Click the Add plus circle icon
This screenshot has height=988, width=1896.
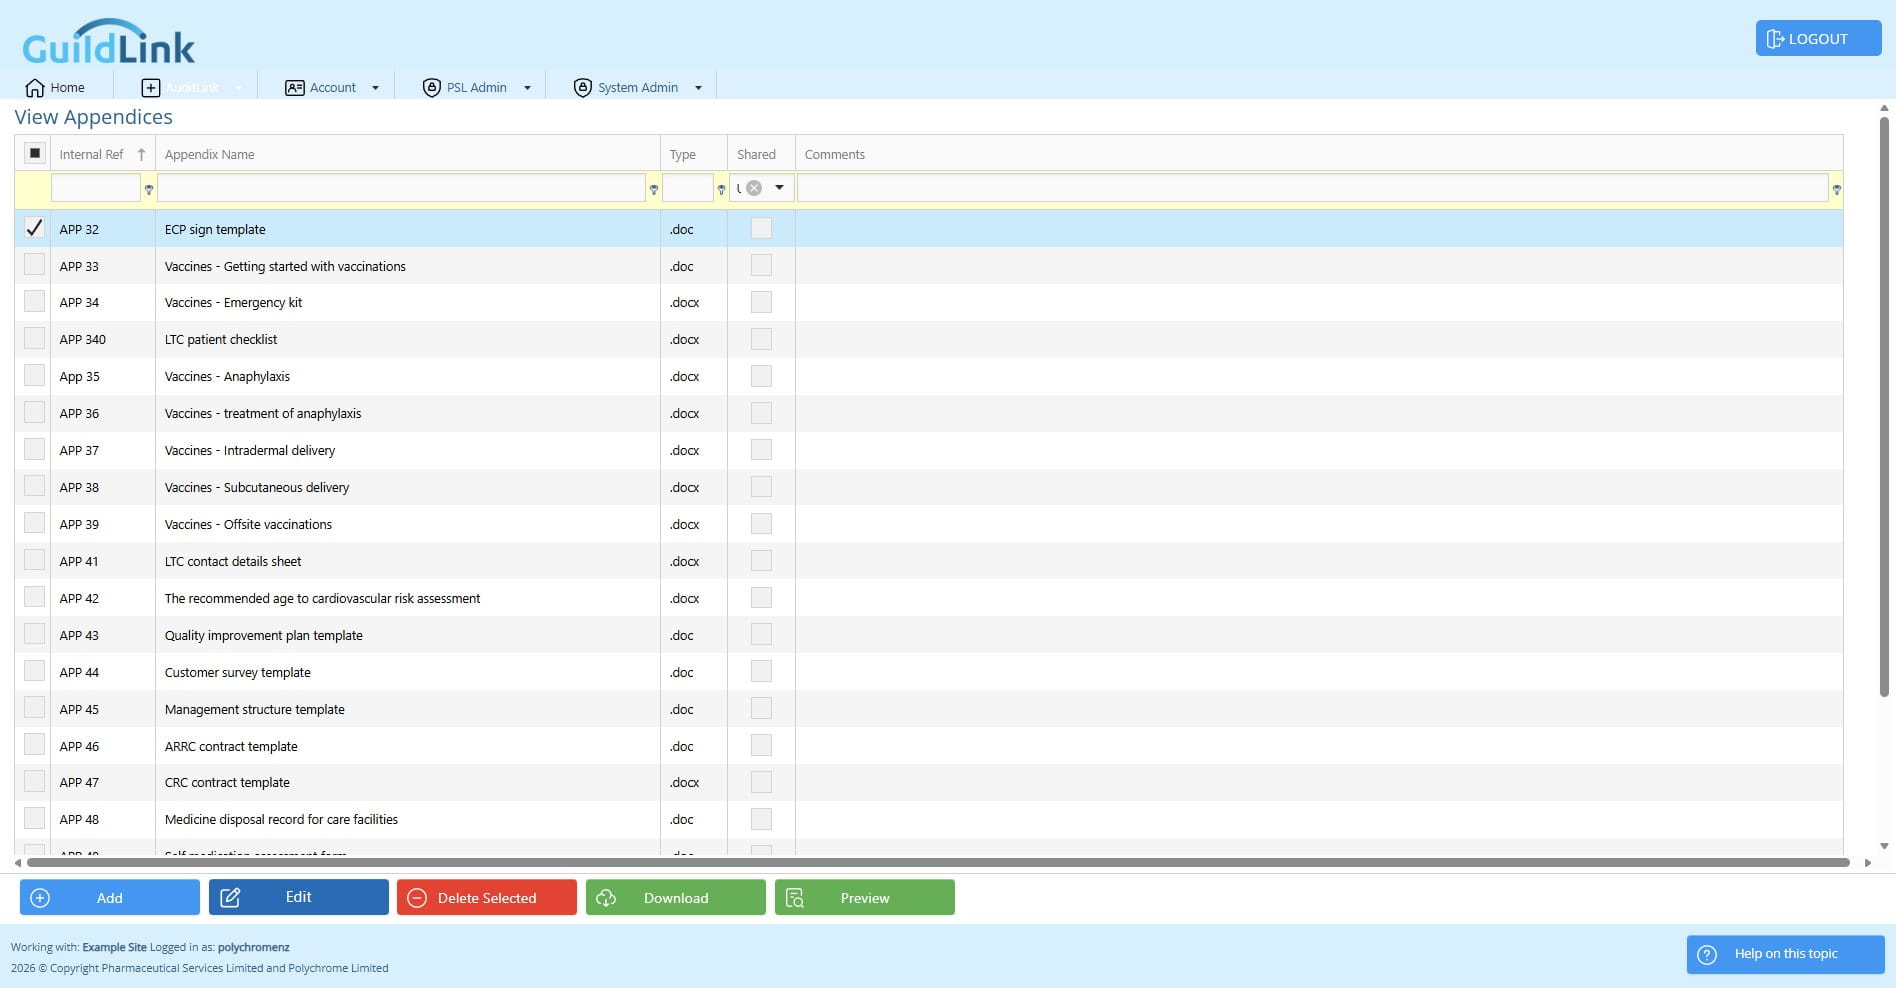pos(40,898)
